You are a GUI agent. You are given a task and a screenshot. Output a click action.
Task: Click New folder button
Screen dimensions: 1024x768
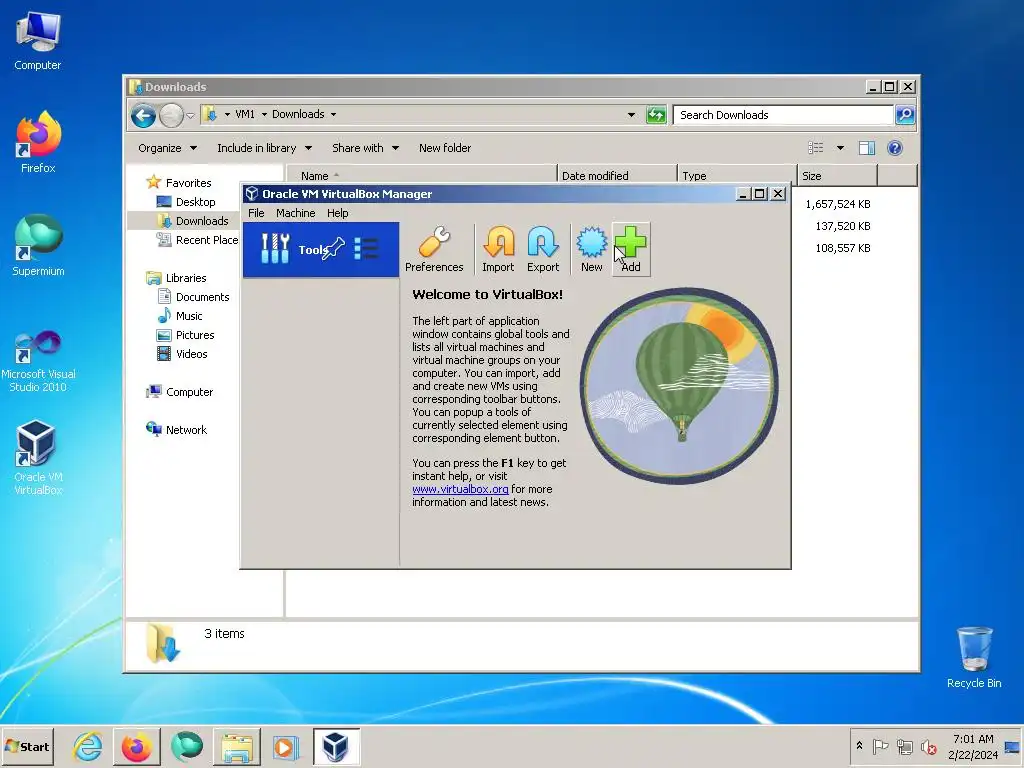445,148
